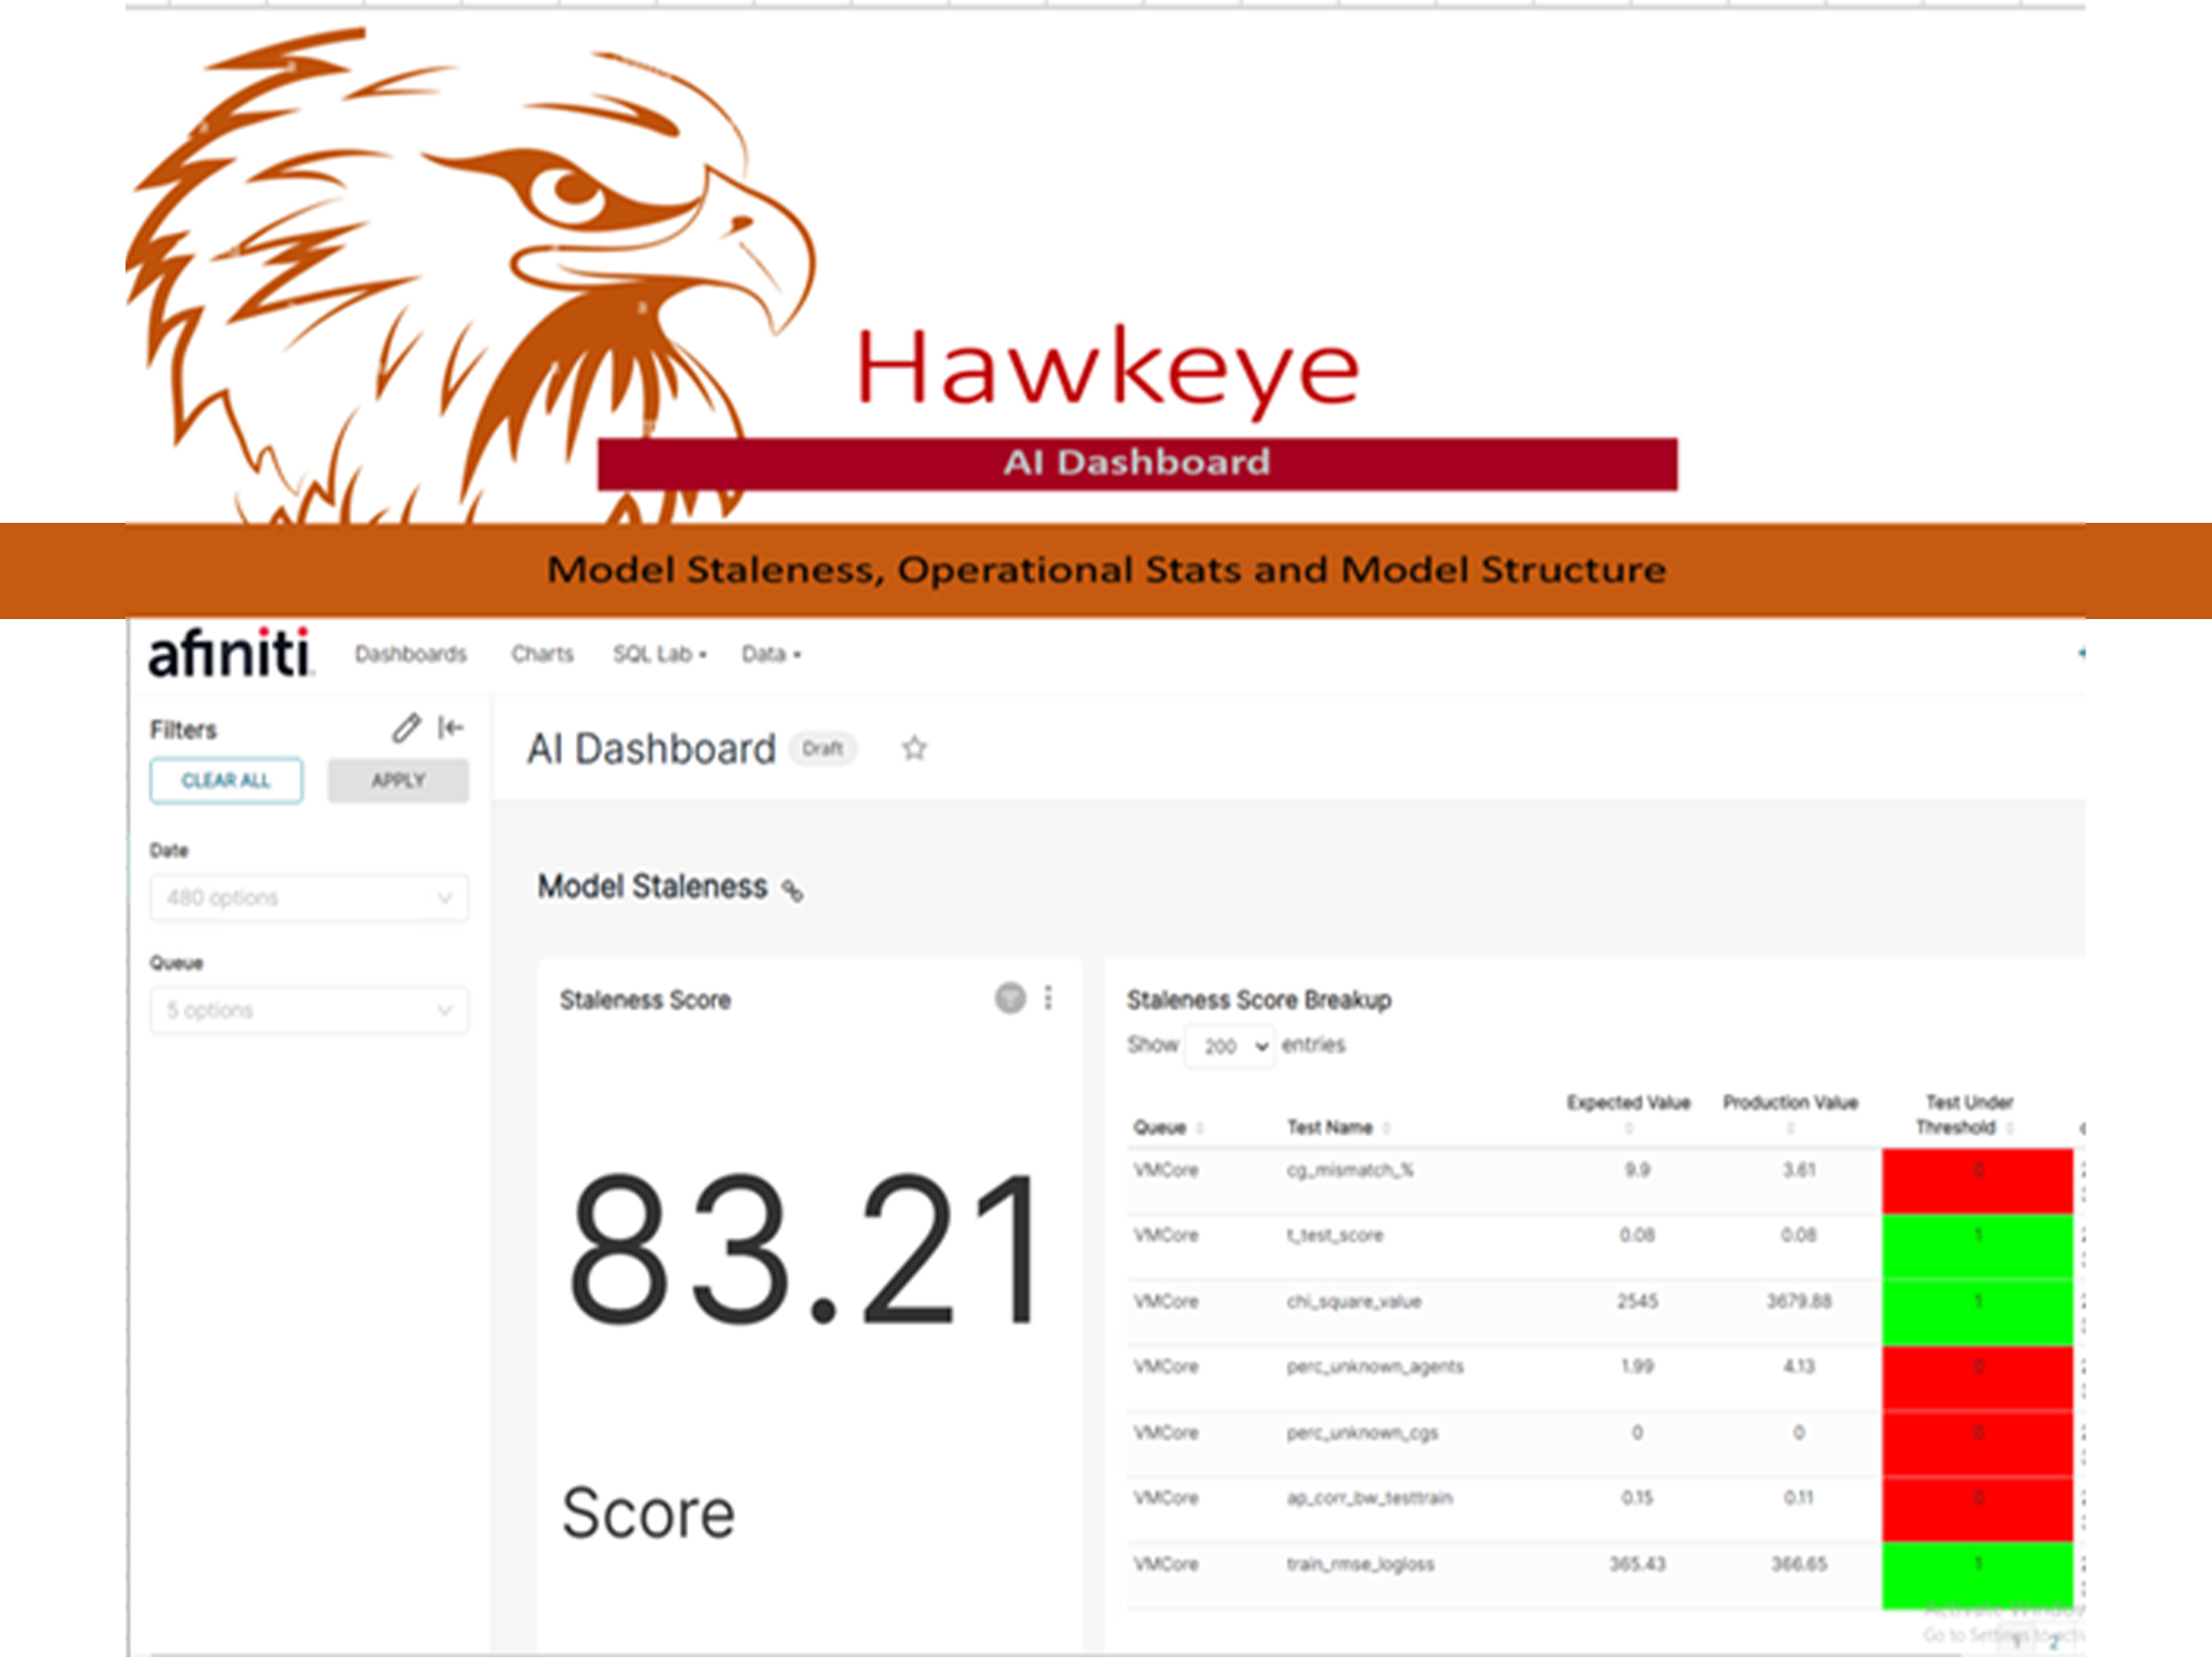Go to Charts tab
Image resolution: width=2212 pixels, height=1660 pixels.
pos(542,654)
